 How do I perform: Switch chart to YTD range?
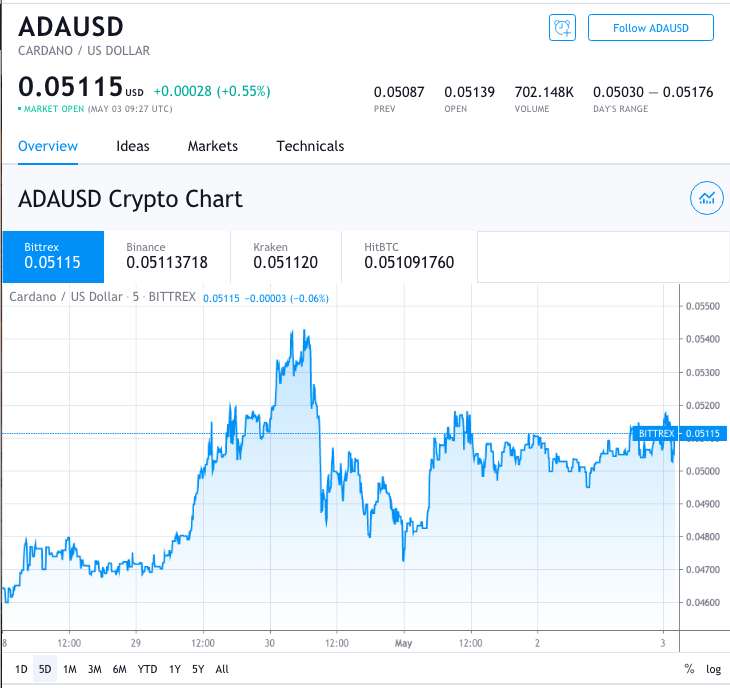tap(147, 669)
